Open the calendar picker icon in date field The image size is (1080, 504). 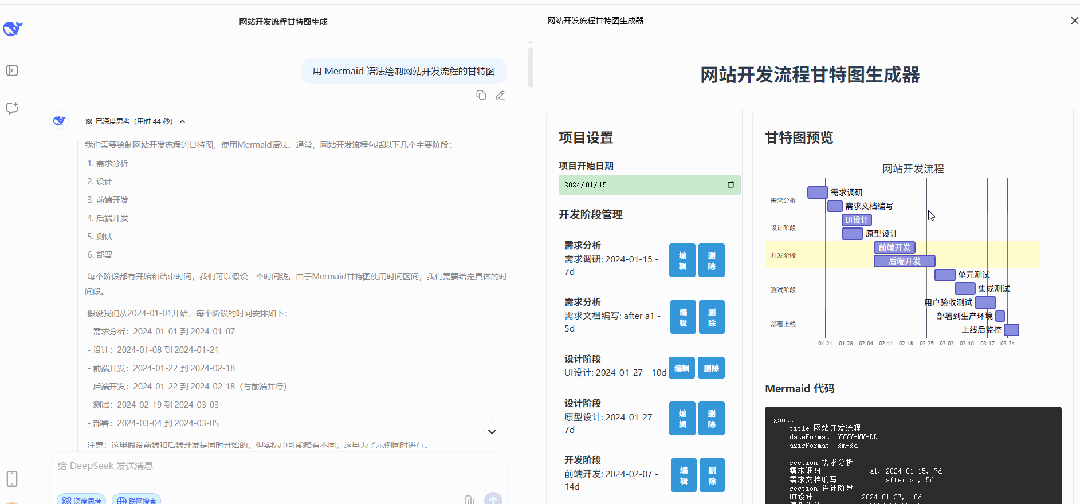click(x=731, y=185)
